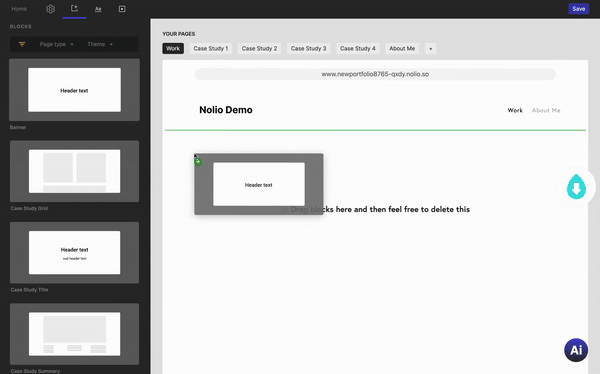
Task: Select the Case Study Title block thumbnail
Action: tap(74, 253)
